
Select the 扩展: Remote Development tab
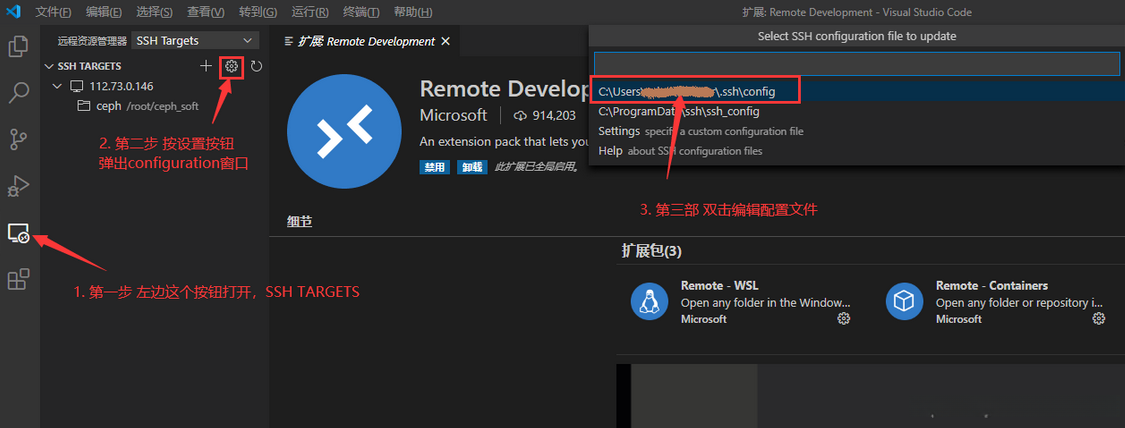point(366,42)
